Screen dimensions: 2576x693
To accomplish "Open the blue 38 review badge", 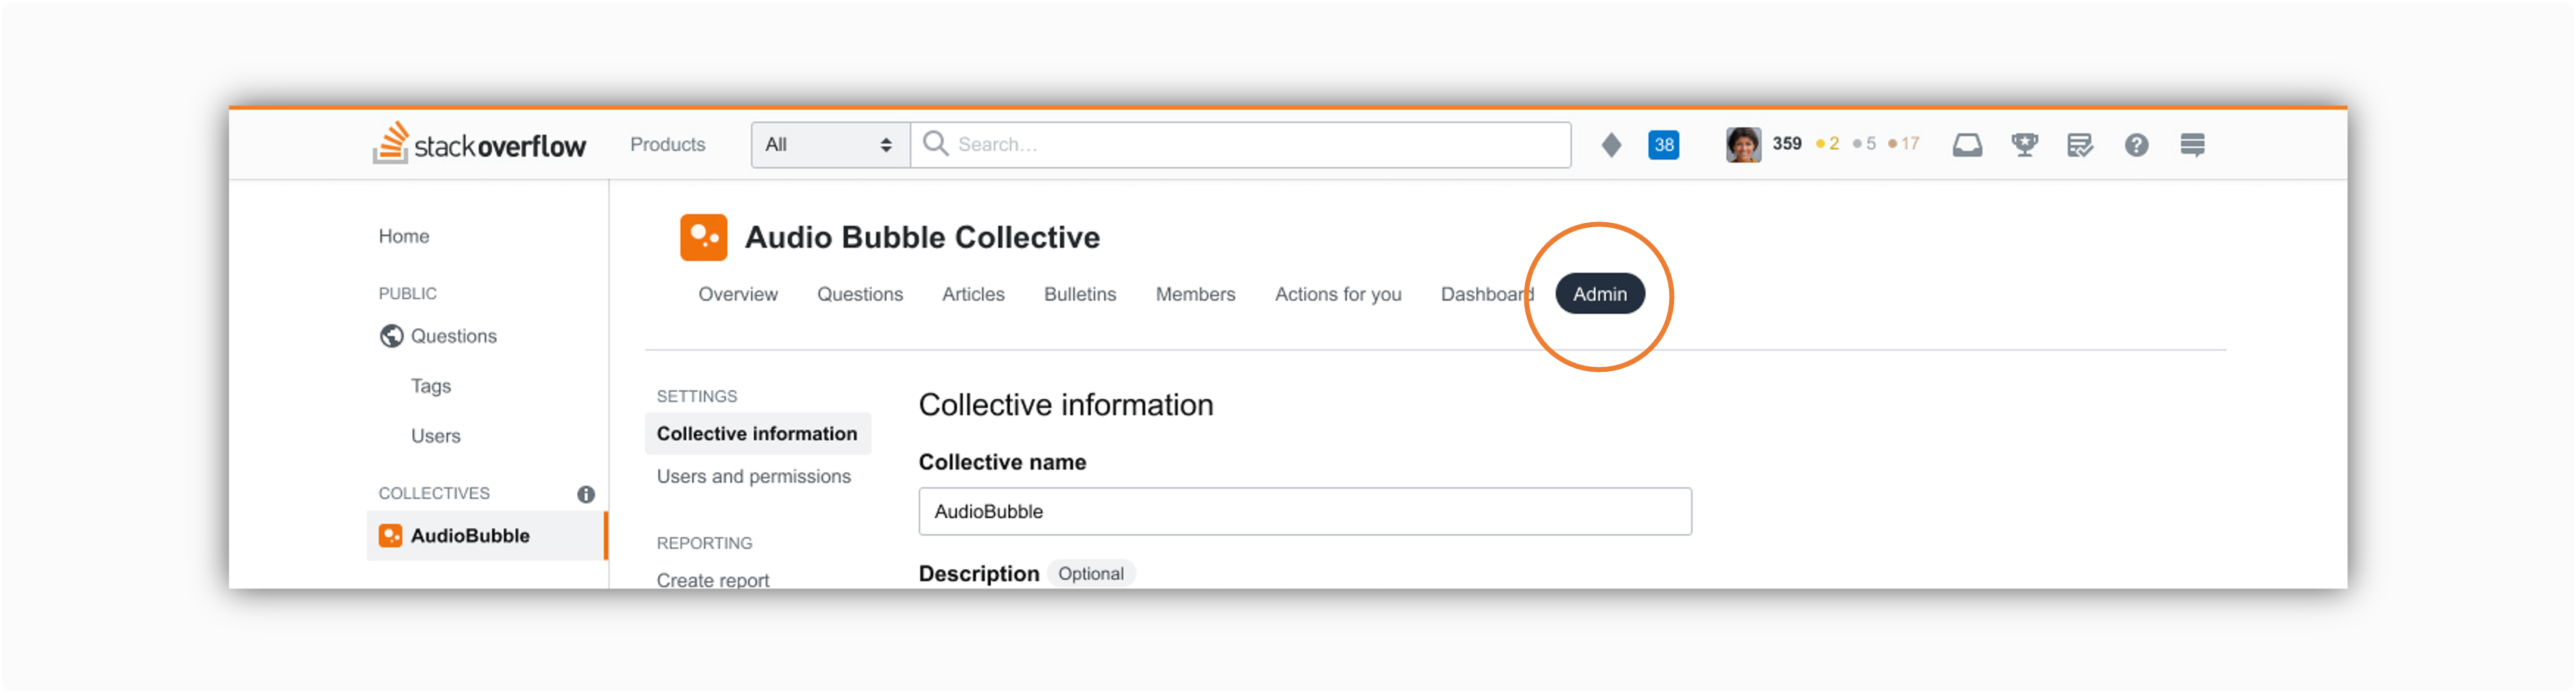I will coord(1663,144).
